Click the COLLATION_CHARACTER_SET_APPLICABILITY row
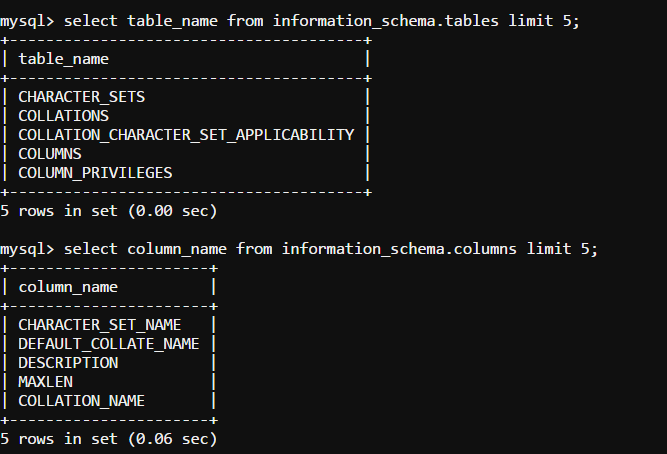Screen dimensions: 667x454 pyautogui.click(x=186, y=135)
